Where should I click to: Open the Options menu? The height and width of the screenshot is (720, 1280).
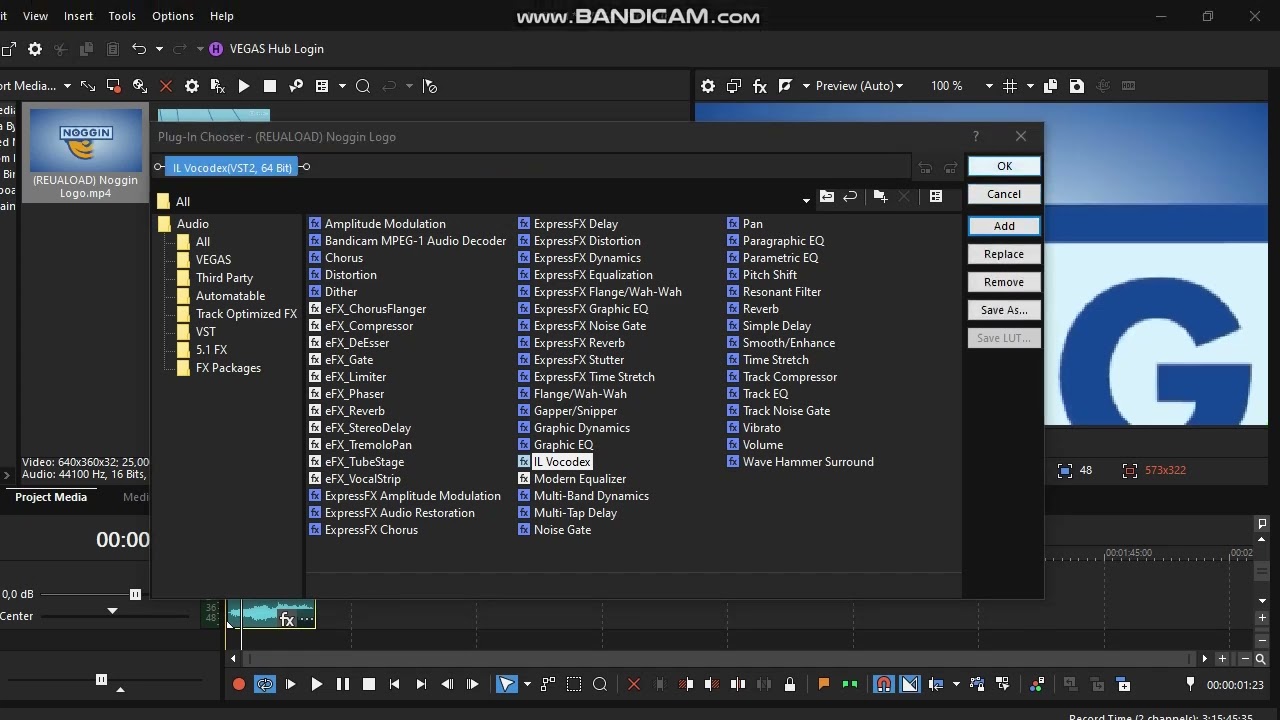pyautogui.click(x=173, y=16)
